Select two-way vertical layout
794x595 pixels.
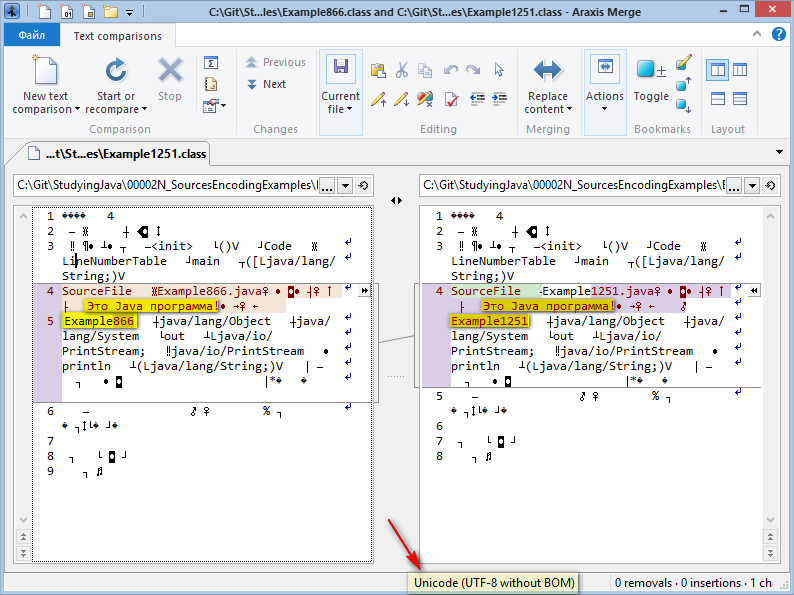717,70
